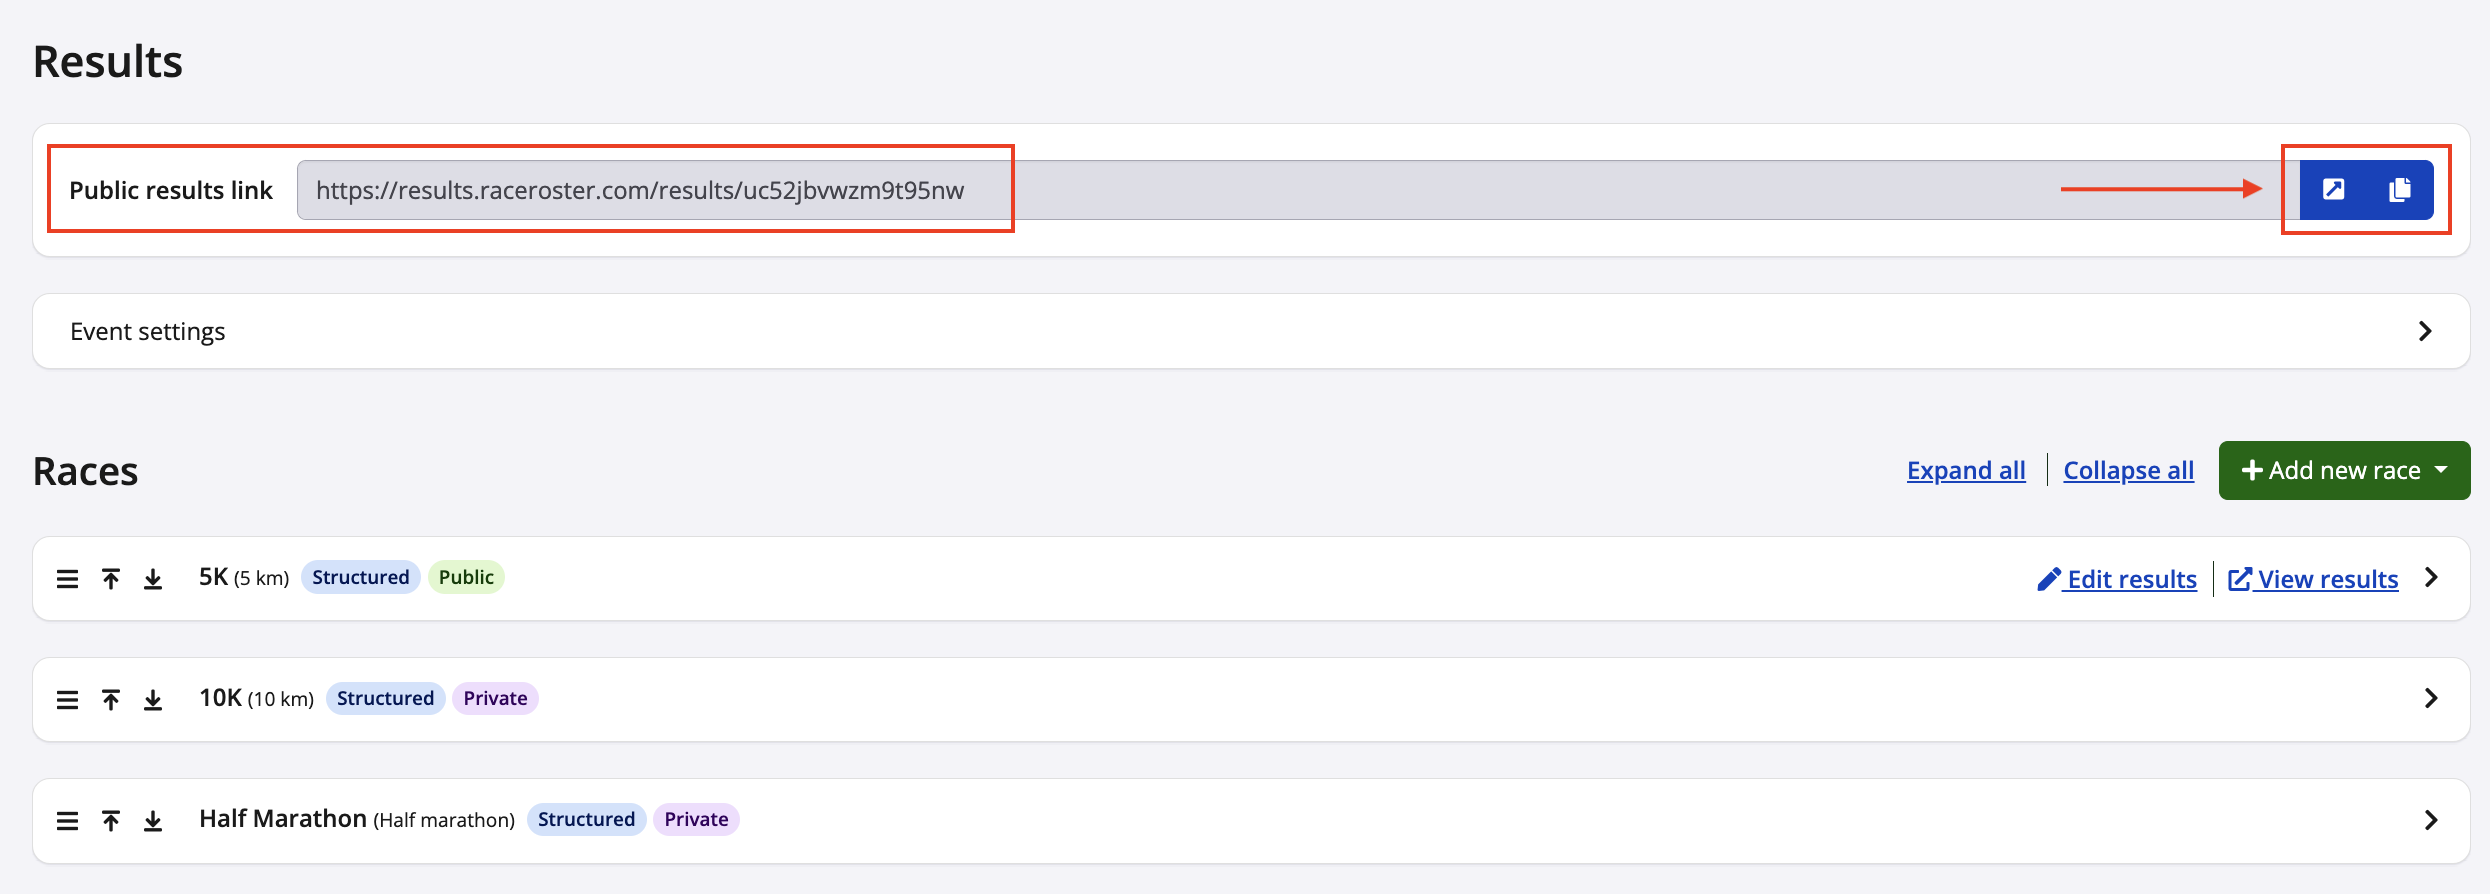Click 10K race reorder handle icon
2490x894 pixels.
pyautogui.click(x=67, y=700)
